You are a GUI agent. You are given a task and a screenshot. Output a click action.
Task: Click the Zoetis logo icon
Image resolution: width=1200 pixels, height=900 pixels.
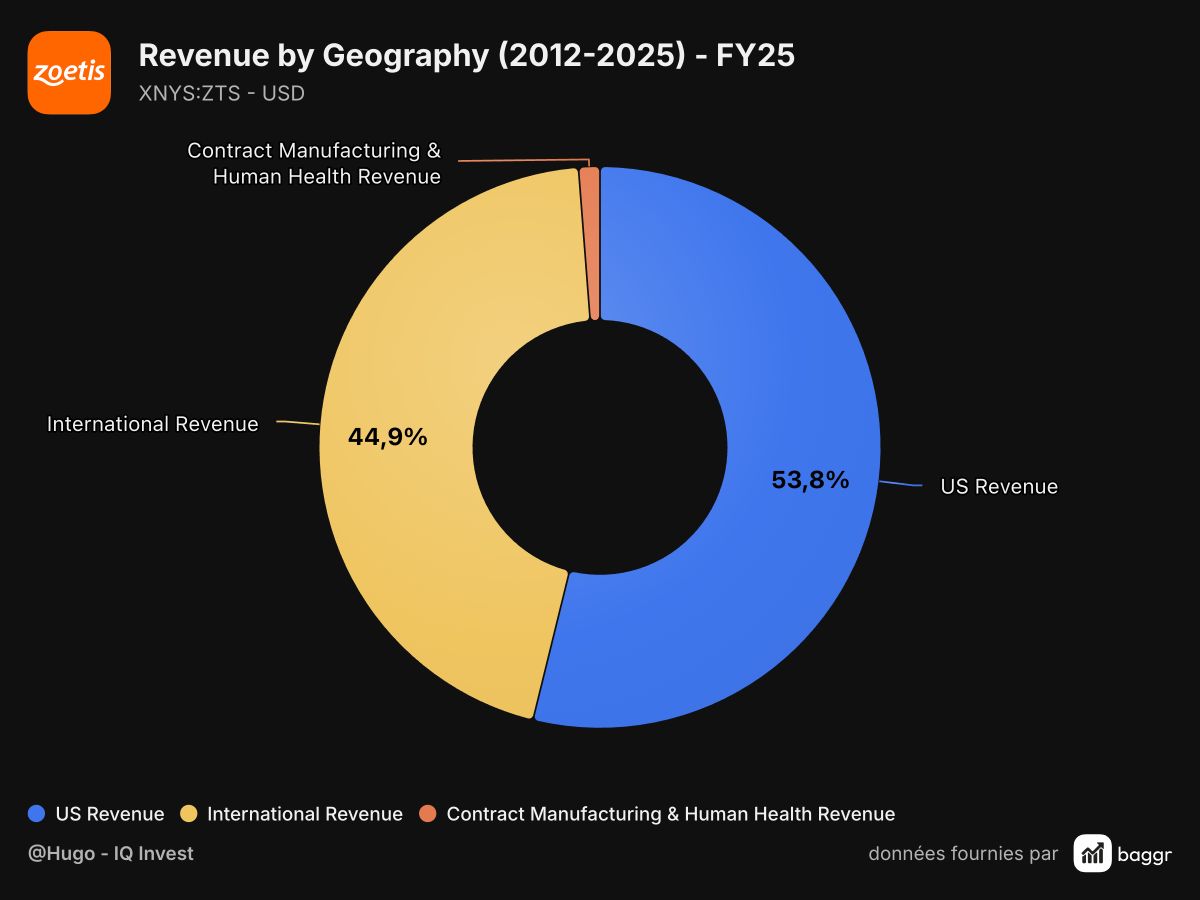(x=69, y=72)
